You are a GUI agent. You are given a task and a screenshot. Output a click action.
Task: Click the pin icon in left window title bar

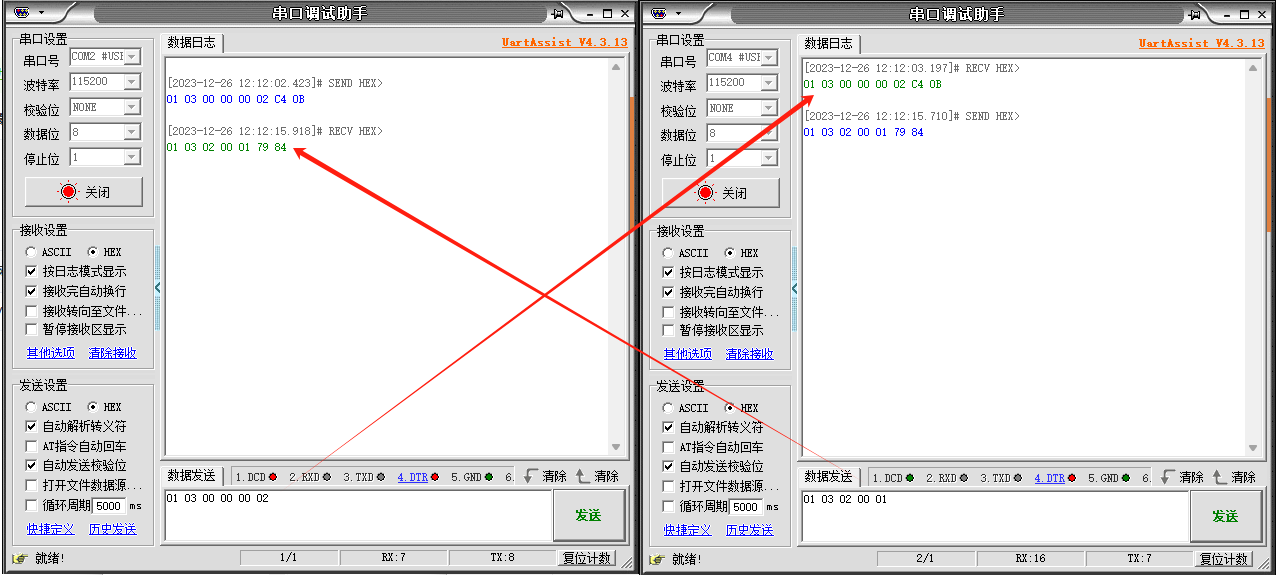point(557,14)
